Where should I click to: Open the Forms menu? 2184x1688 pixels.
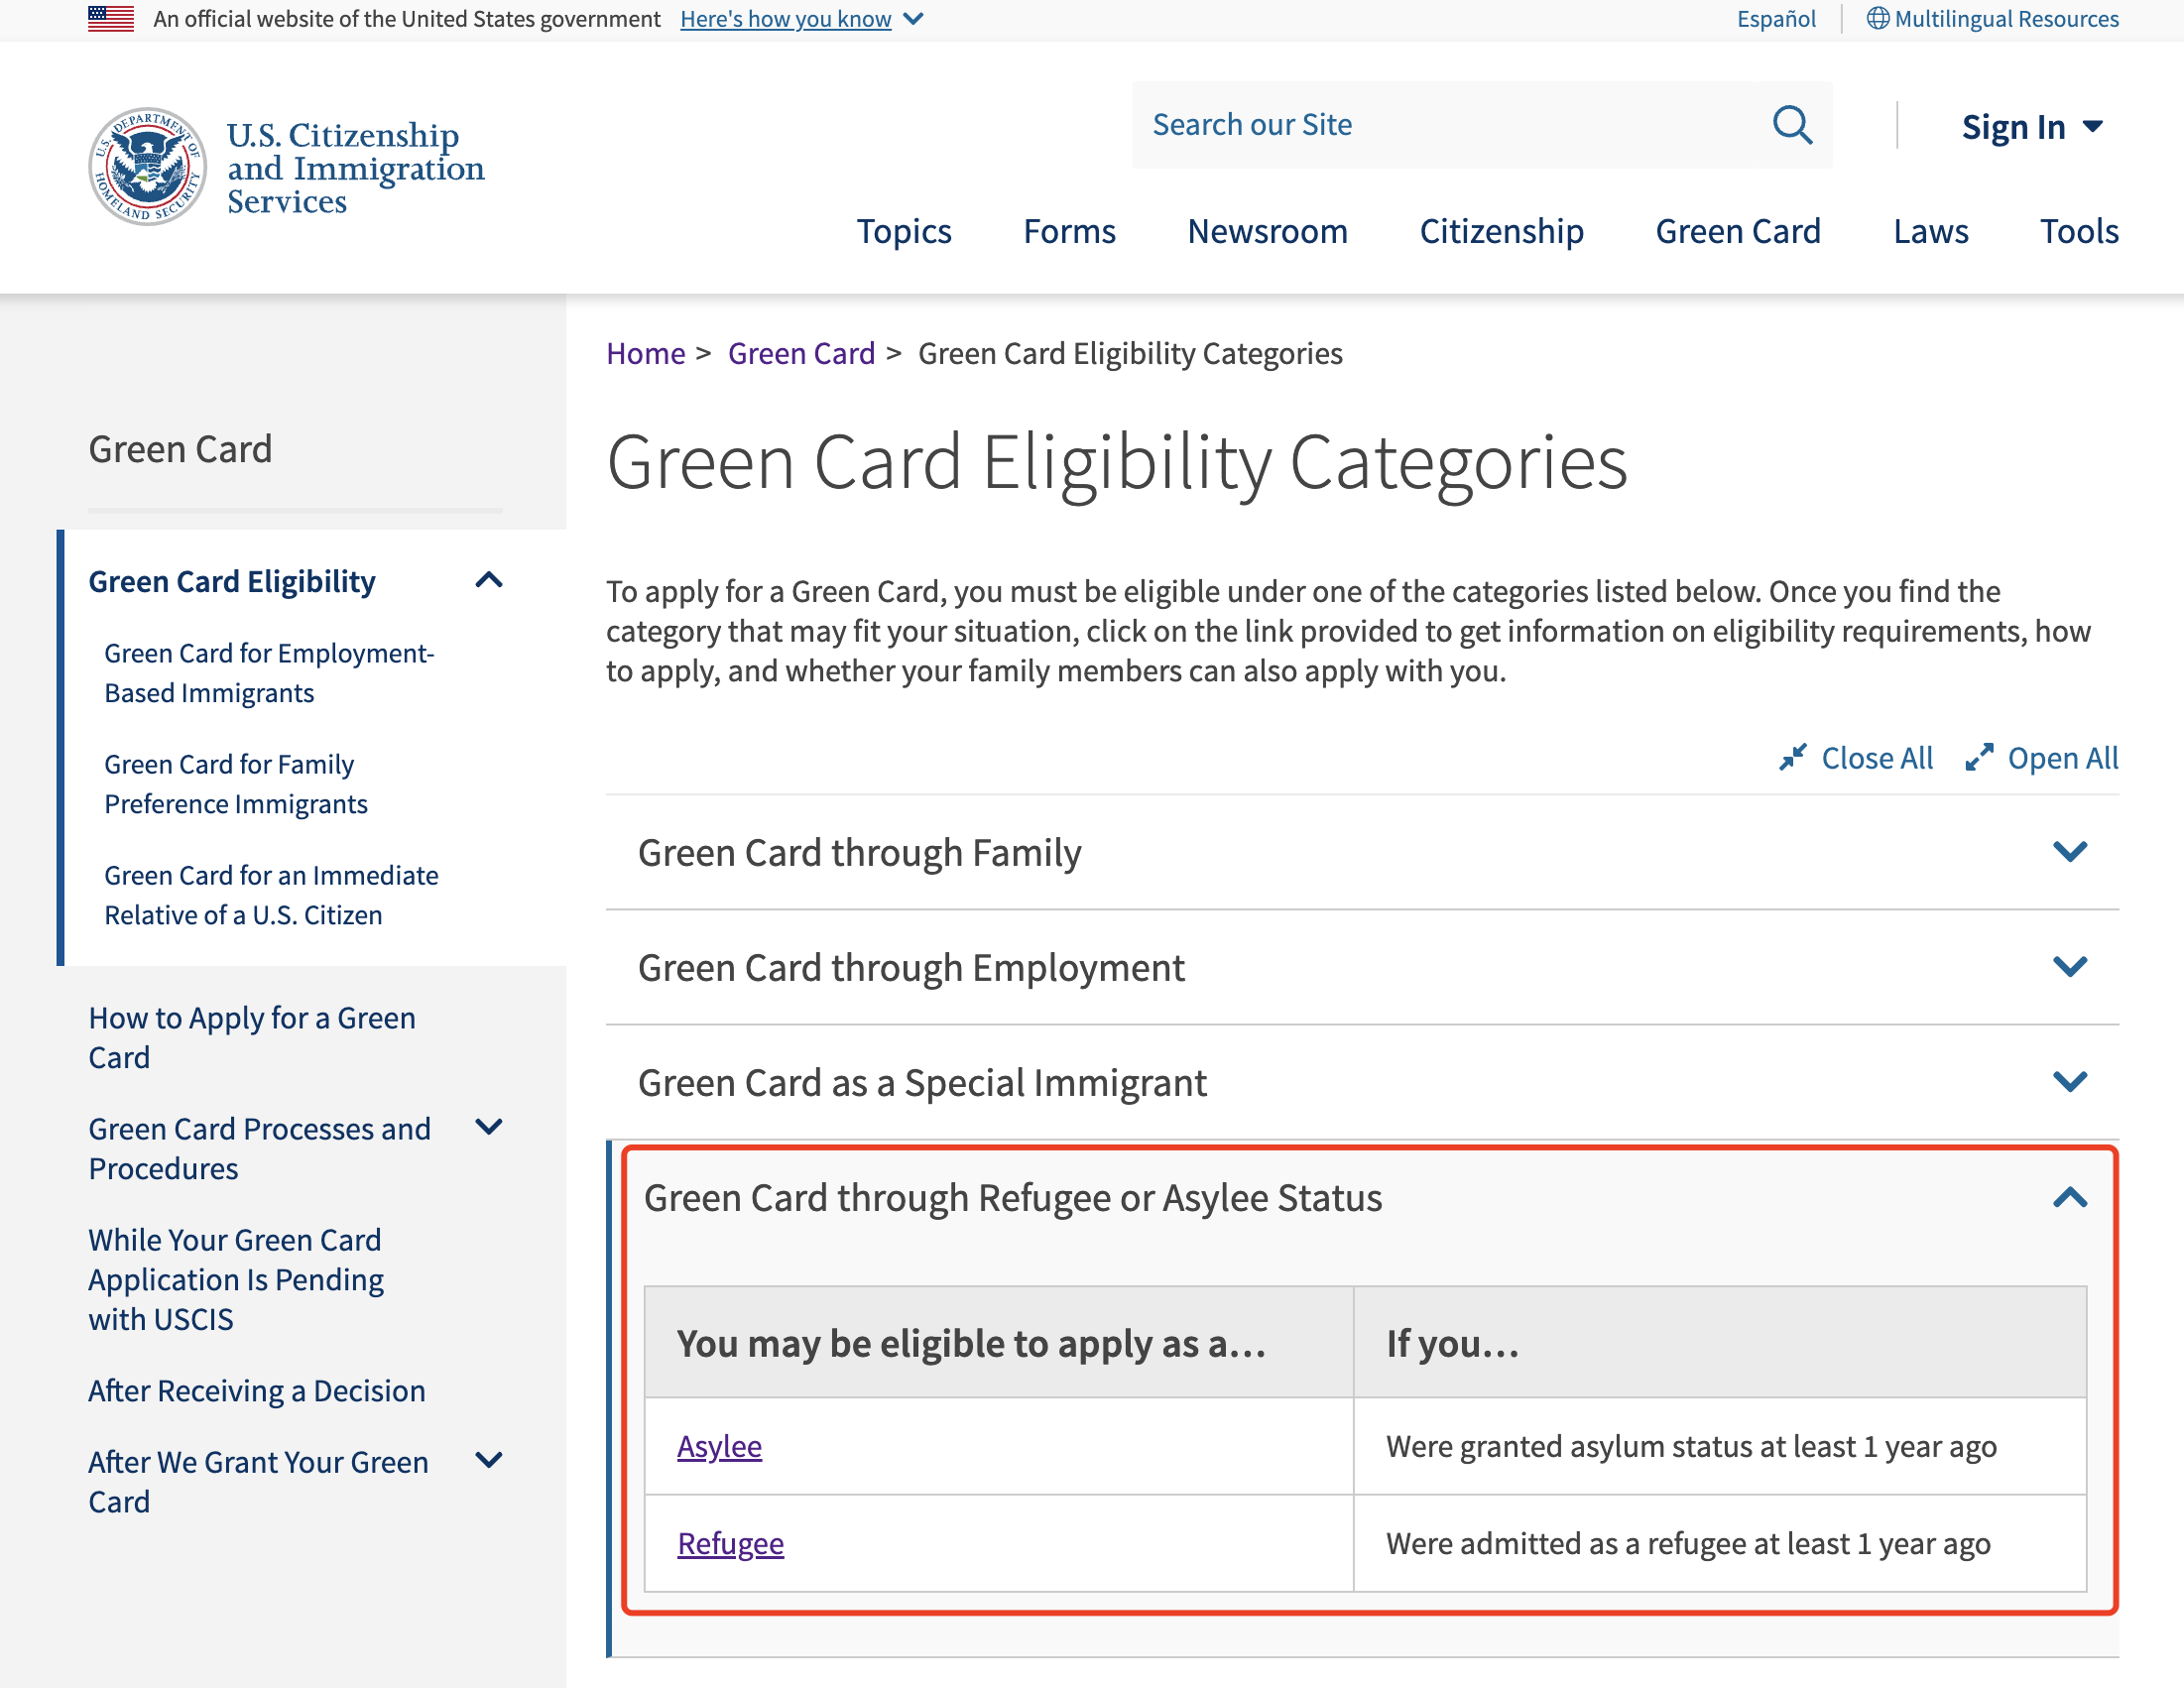point(1069,231)
